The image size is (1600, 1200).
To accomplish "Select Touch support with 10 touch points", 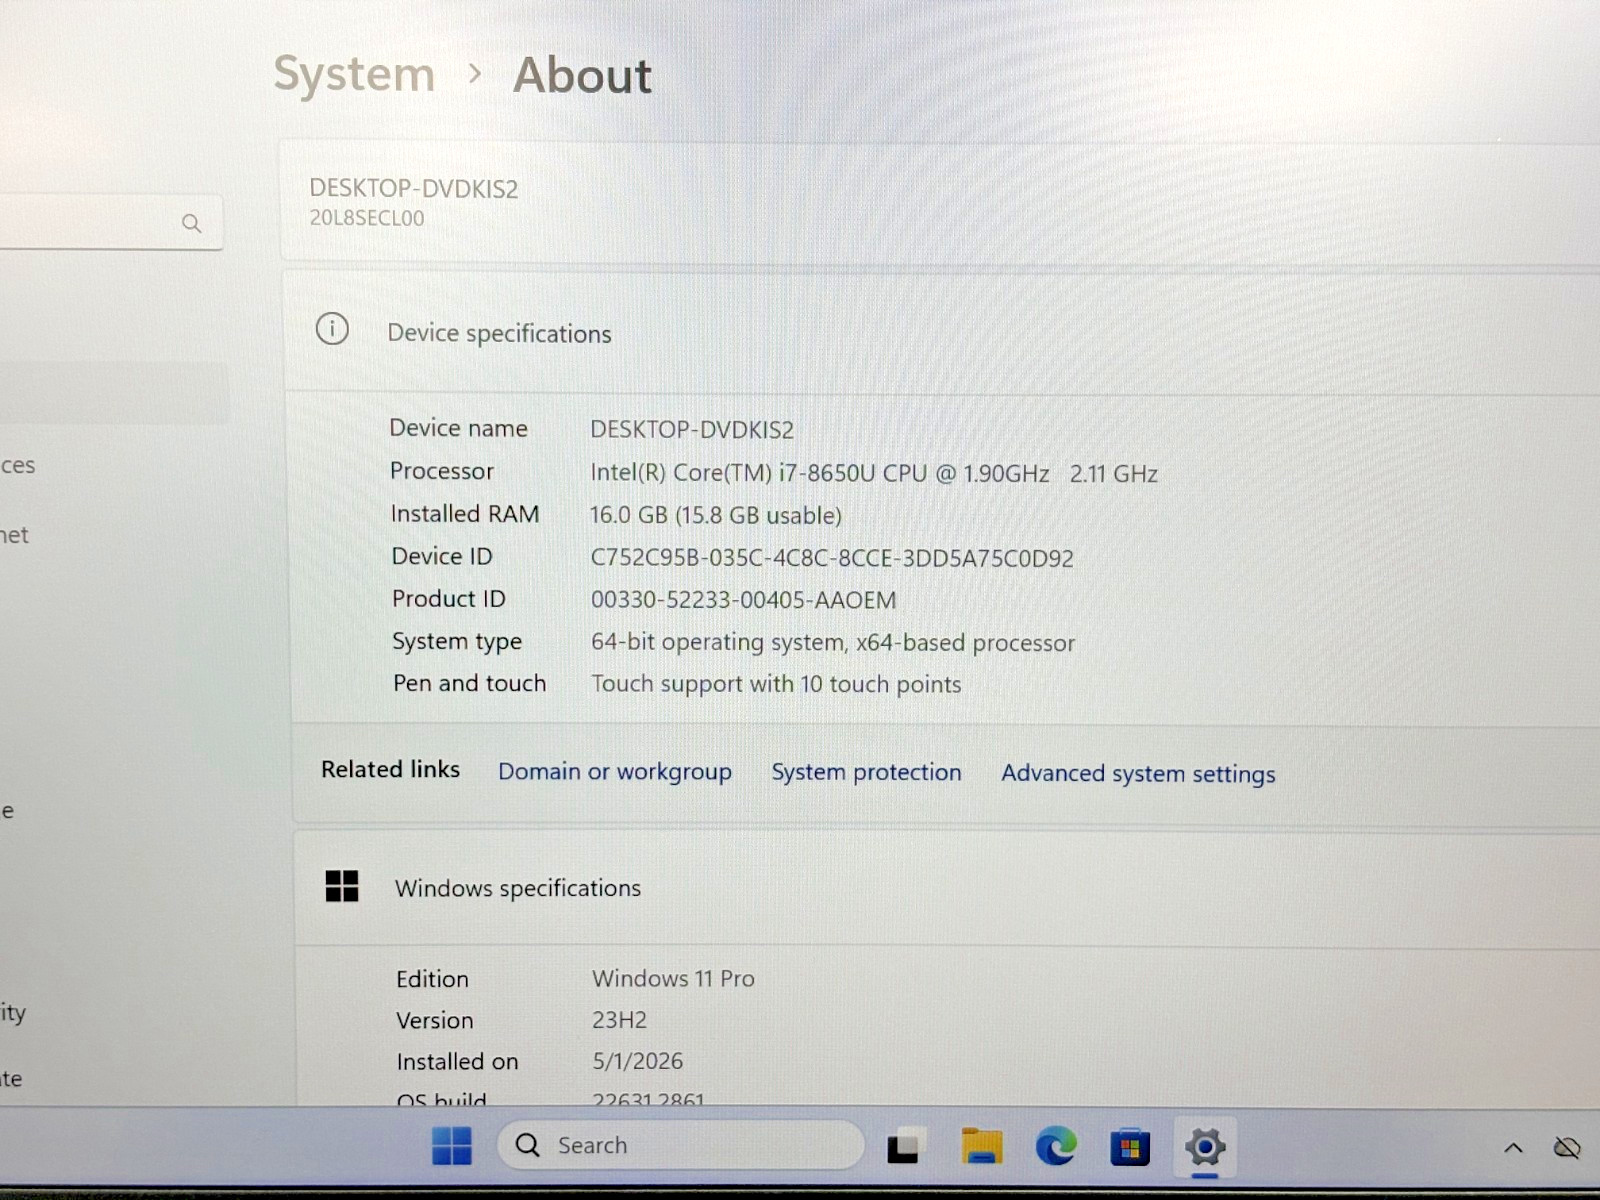I will click(x=776, y=684).
